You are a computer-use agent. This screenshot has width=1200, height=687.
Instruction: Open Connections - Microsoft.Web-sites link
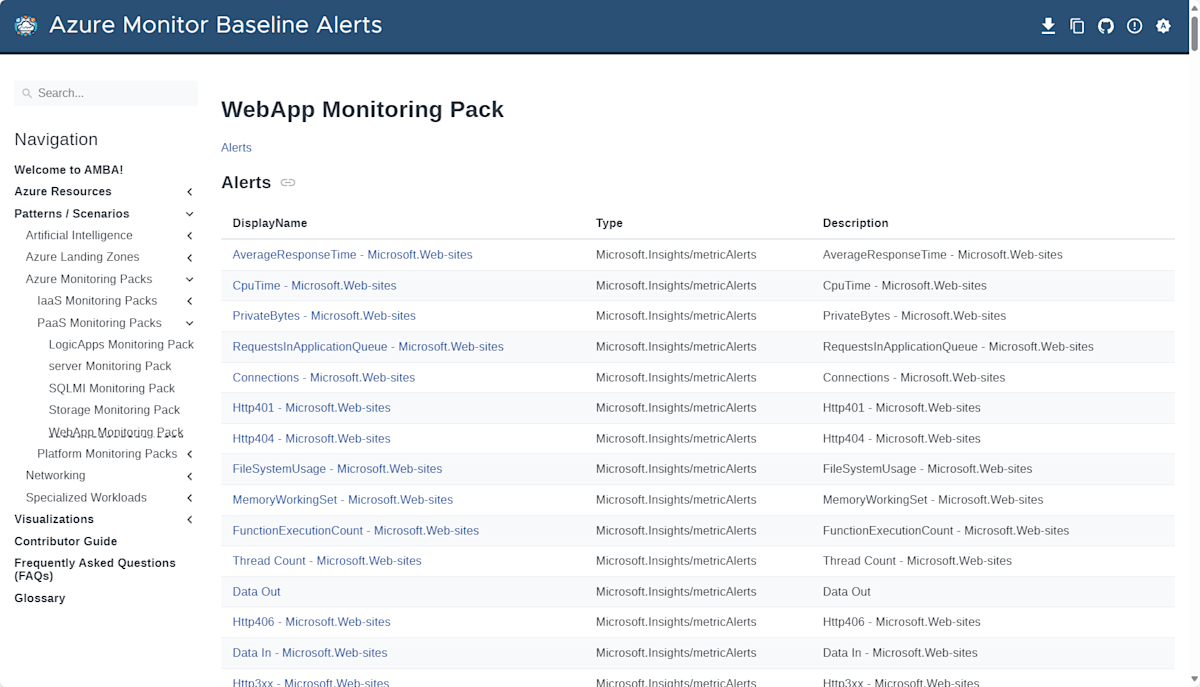[x=323, y=377]
